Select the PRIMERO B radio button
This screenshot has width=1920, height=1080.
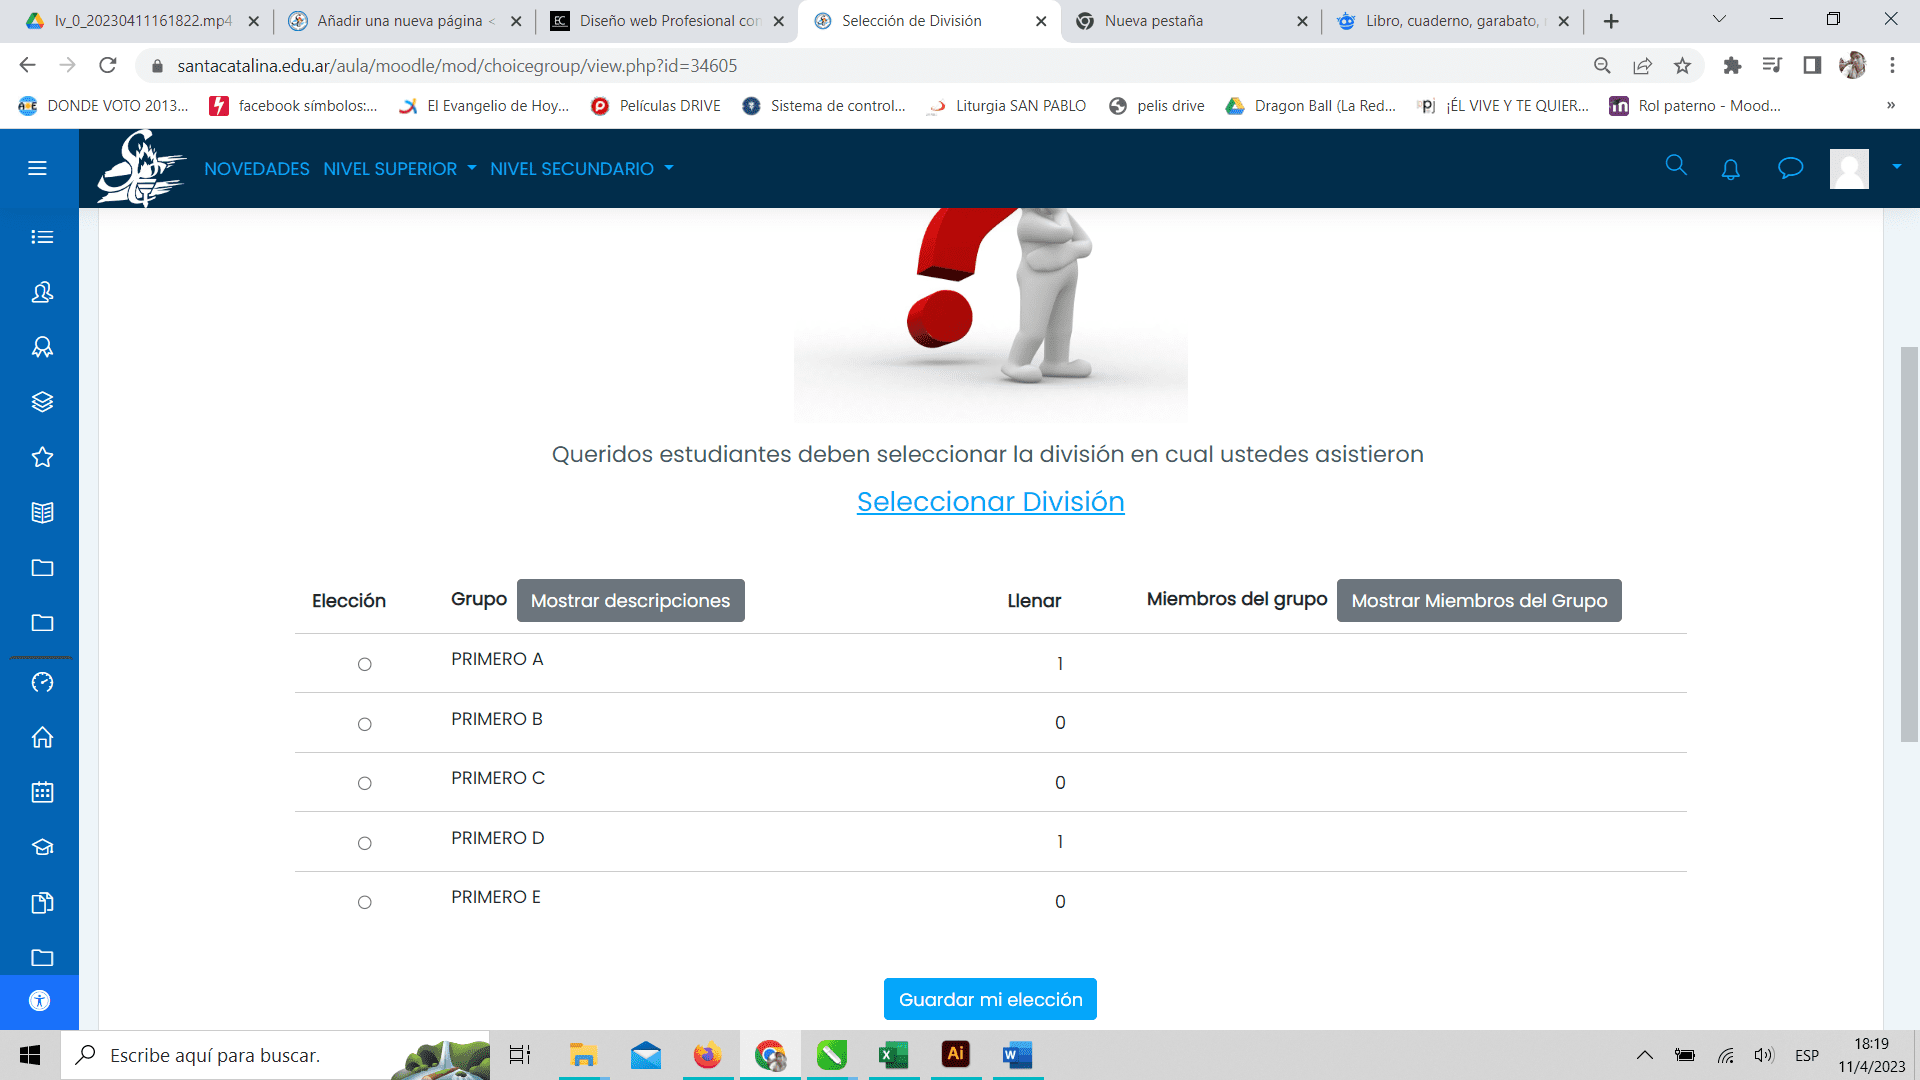click(365, 724)
